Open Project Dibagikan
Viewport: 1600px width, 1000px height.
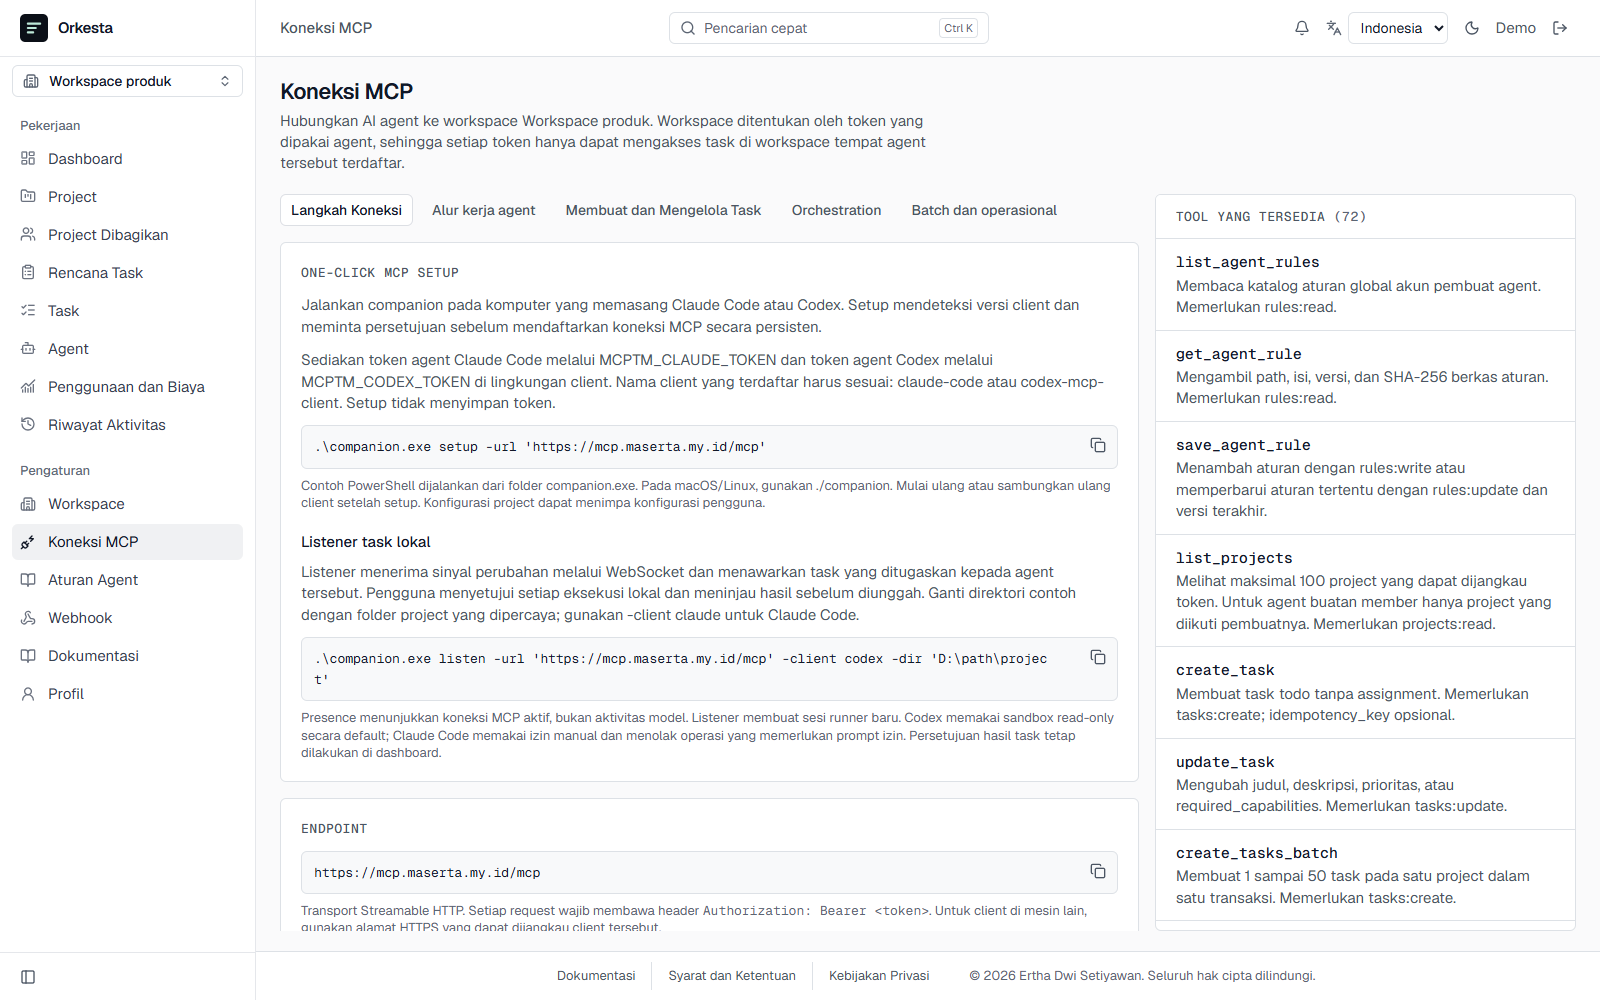coord(127,235)
